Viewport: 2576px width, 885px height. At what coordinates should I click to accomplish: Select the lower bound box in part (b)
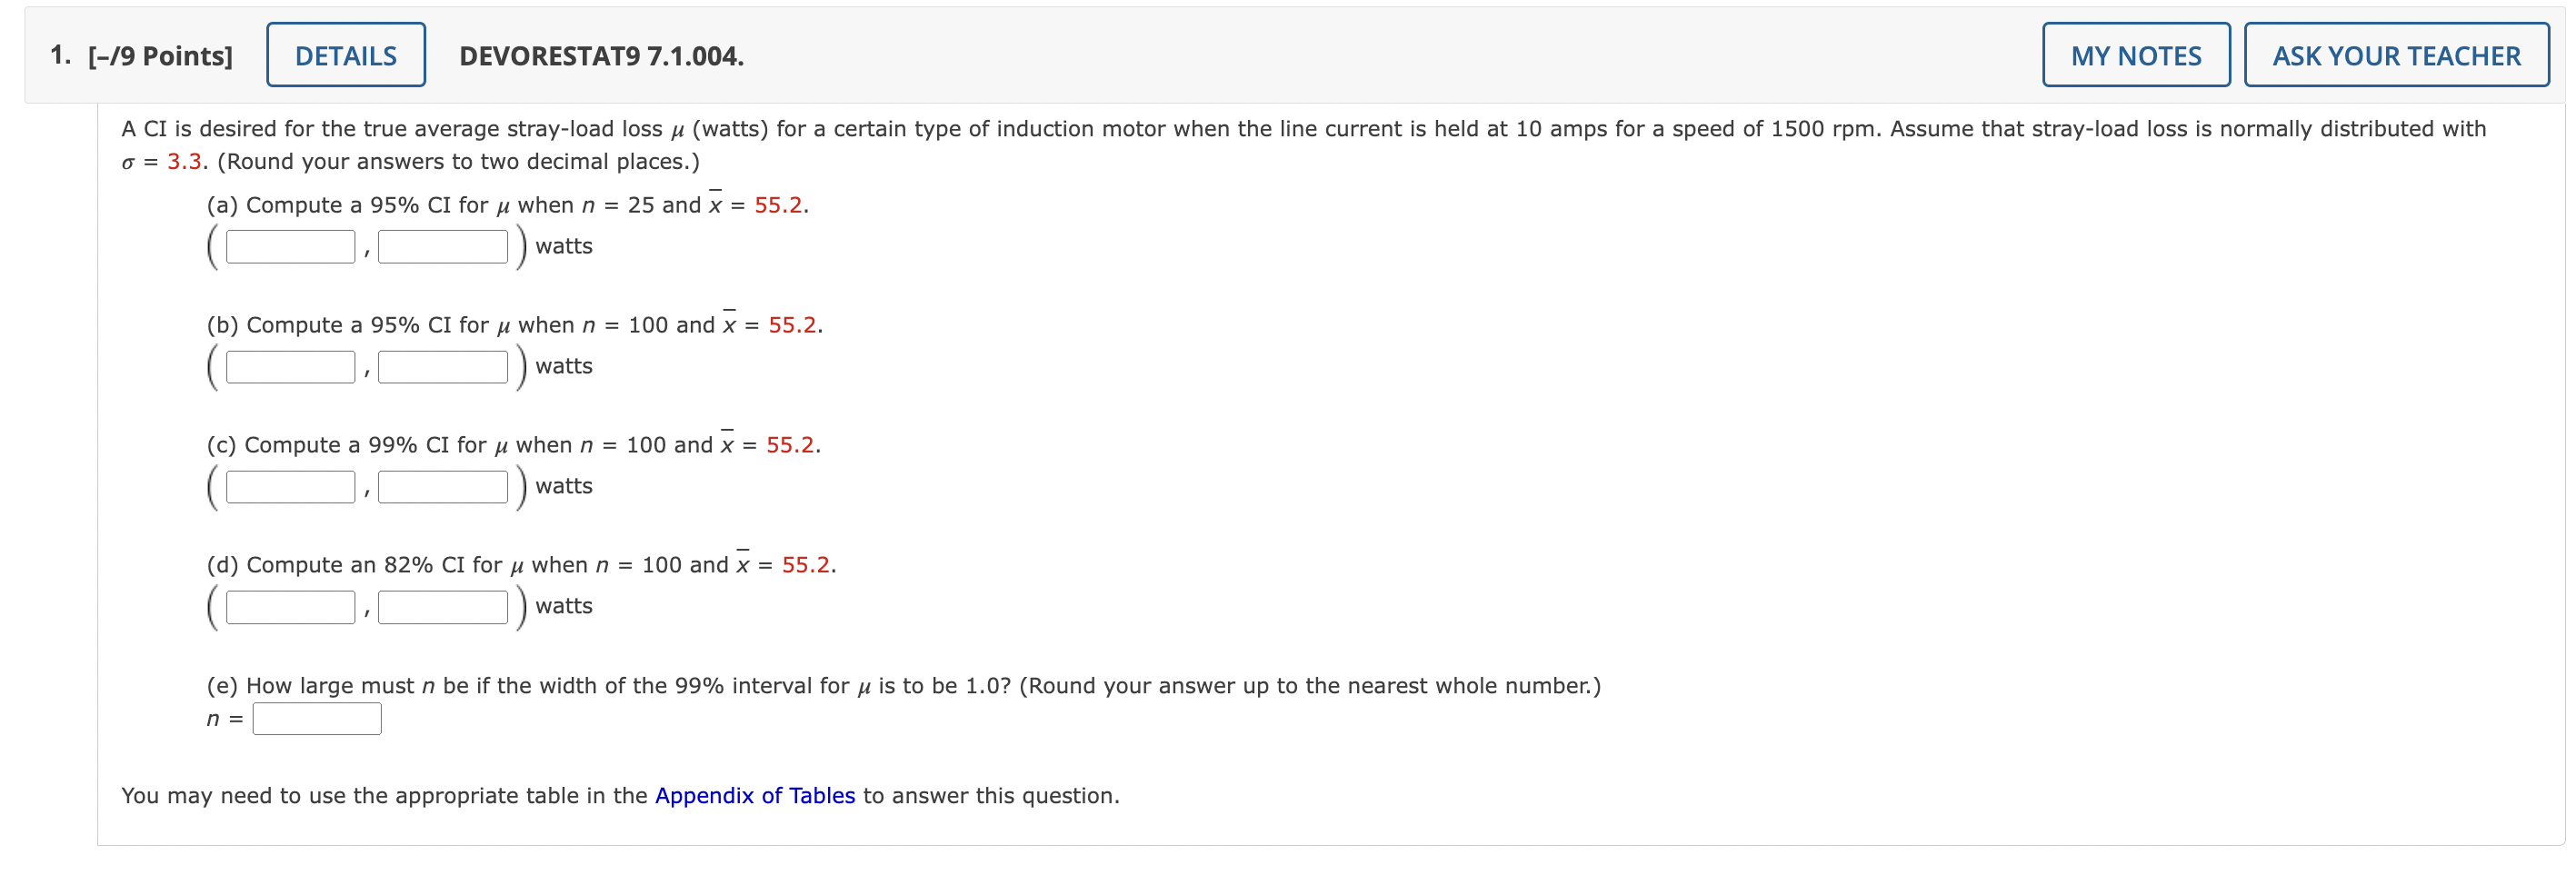[289, 366]
